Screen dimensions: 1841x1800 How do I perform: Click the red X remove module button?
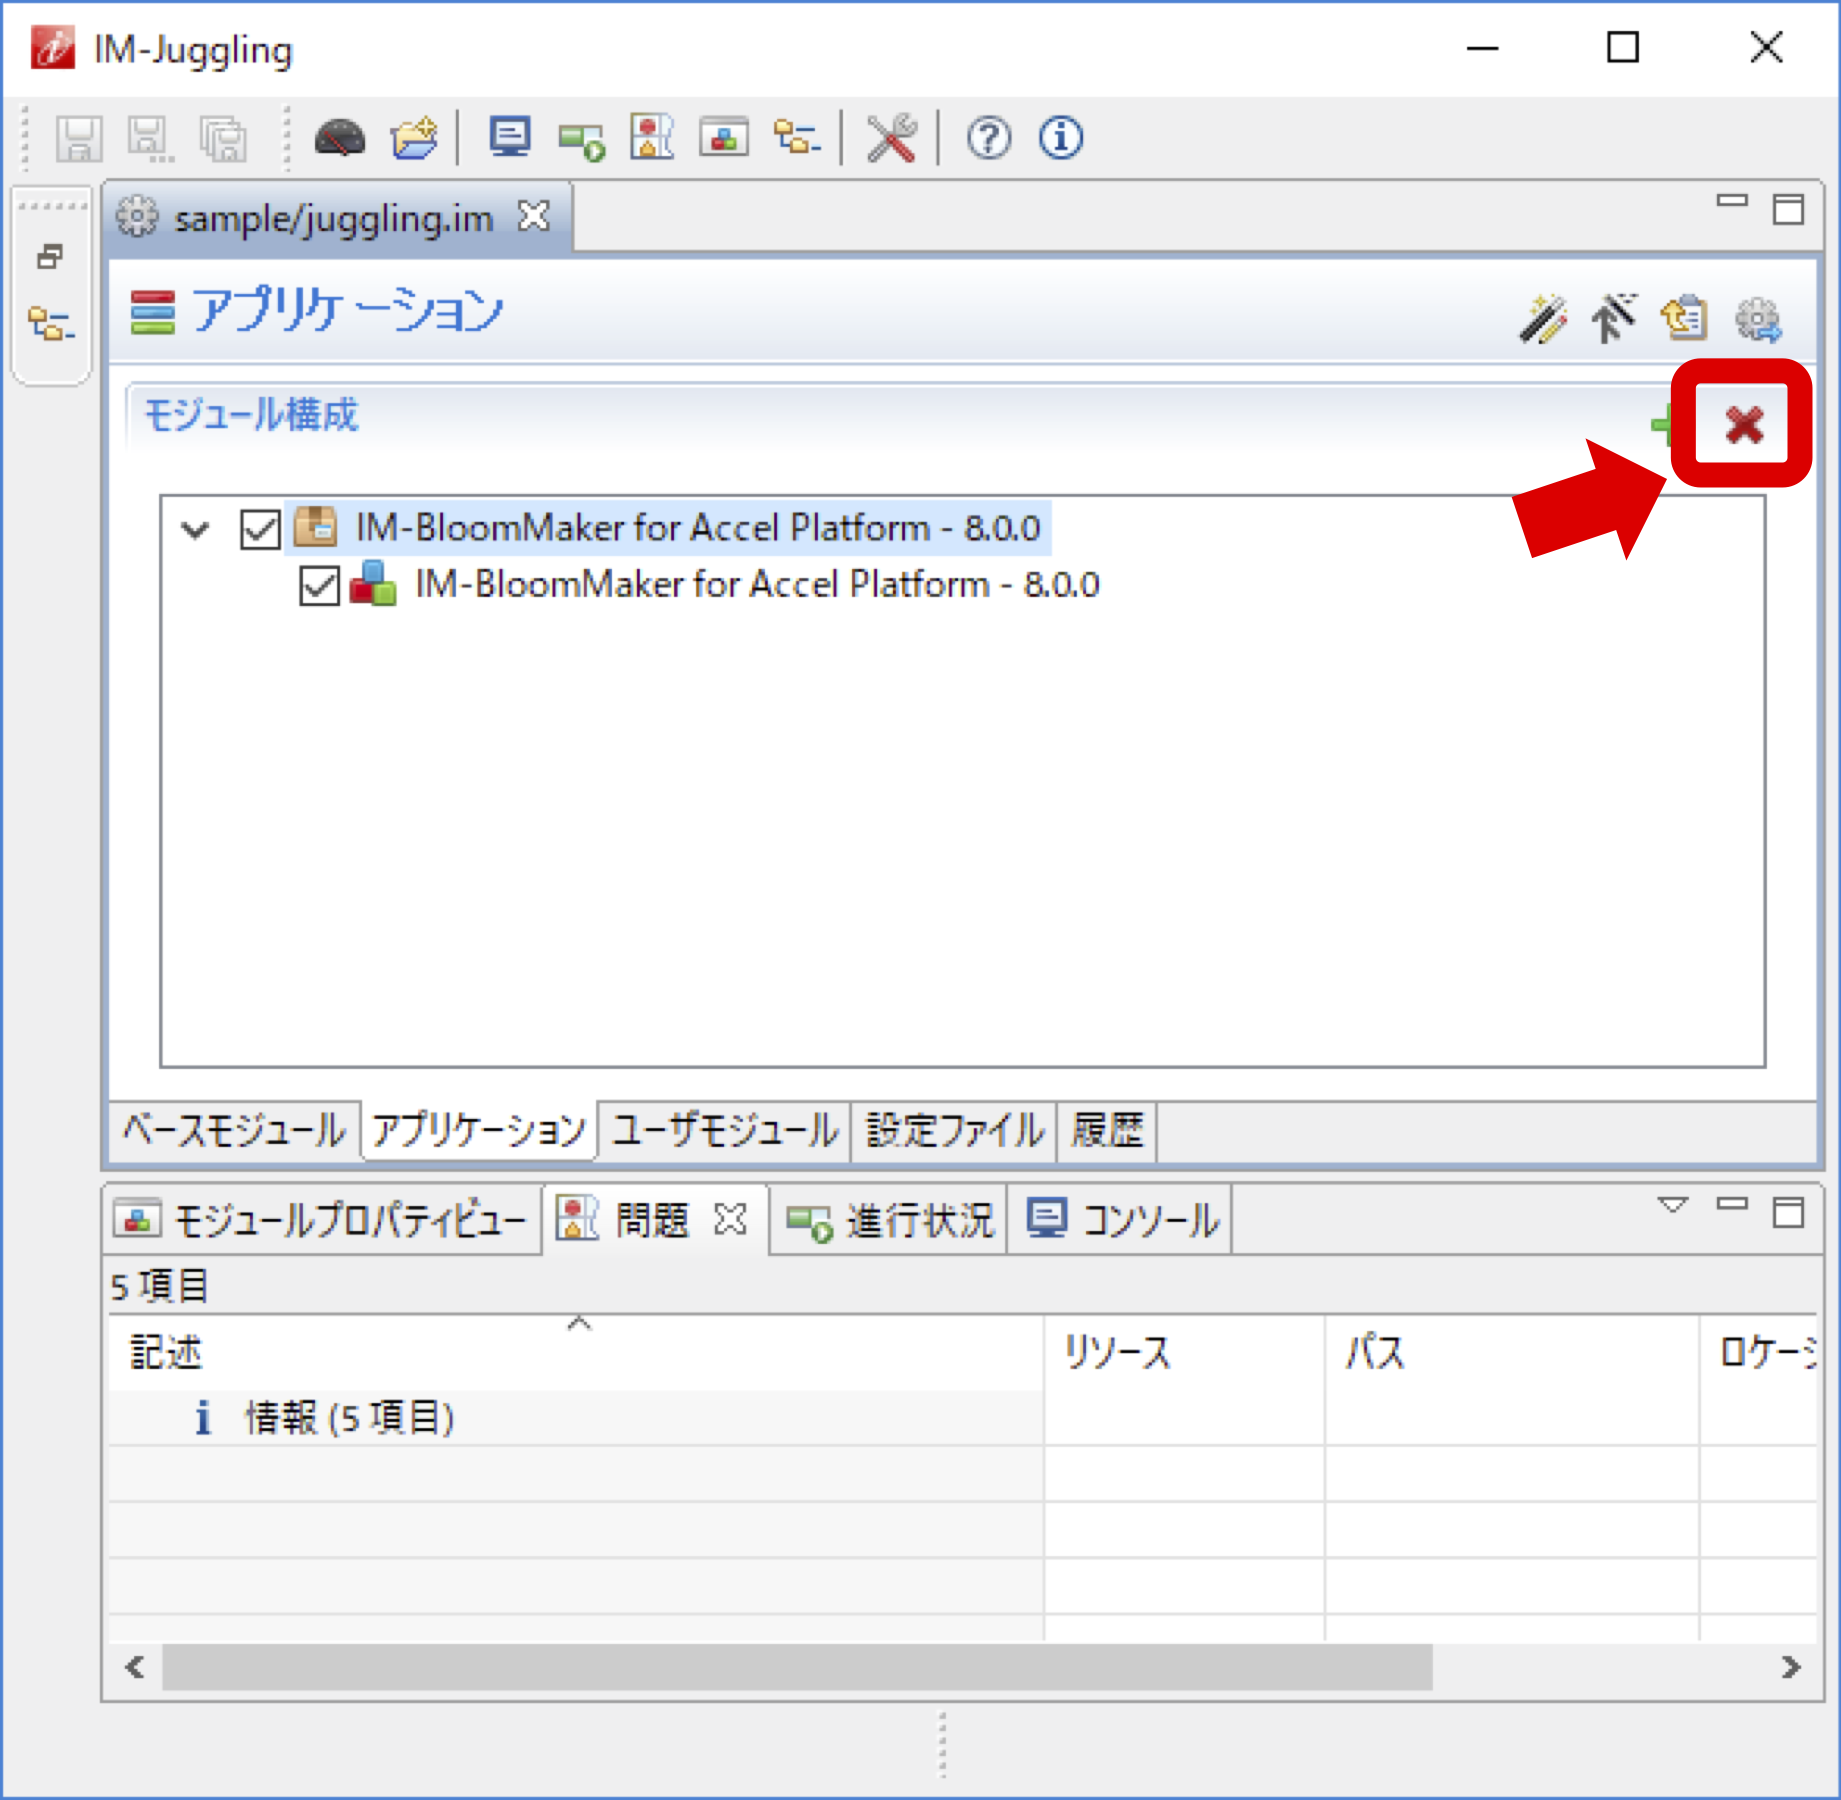pos(1744,425)
